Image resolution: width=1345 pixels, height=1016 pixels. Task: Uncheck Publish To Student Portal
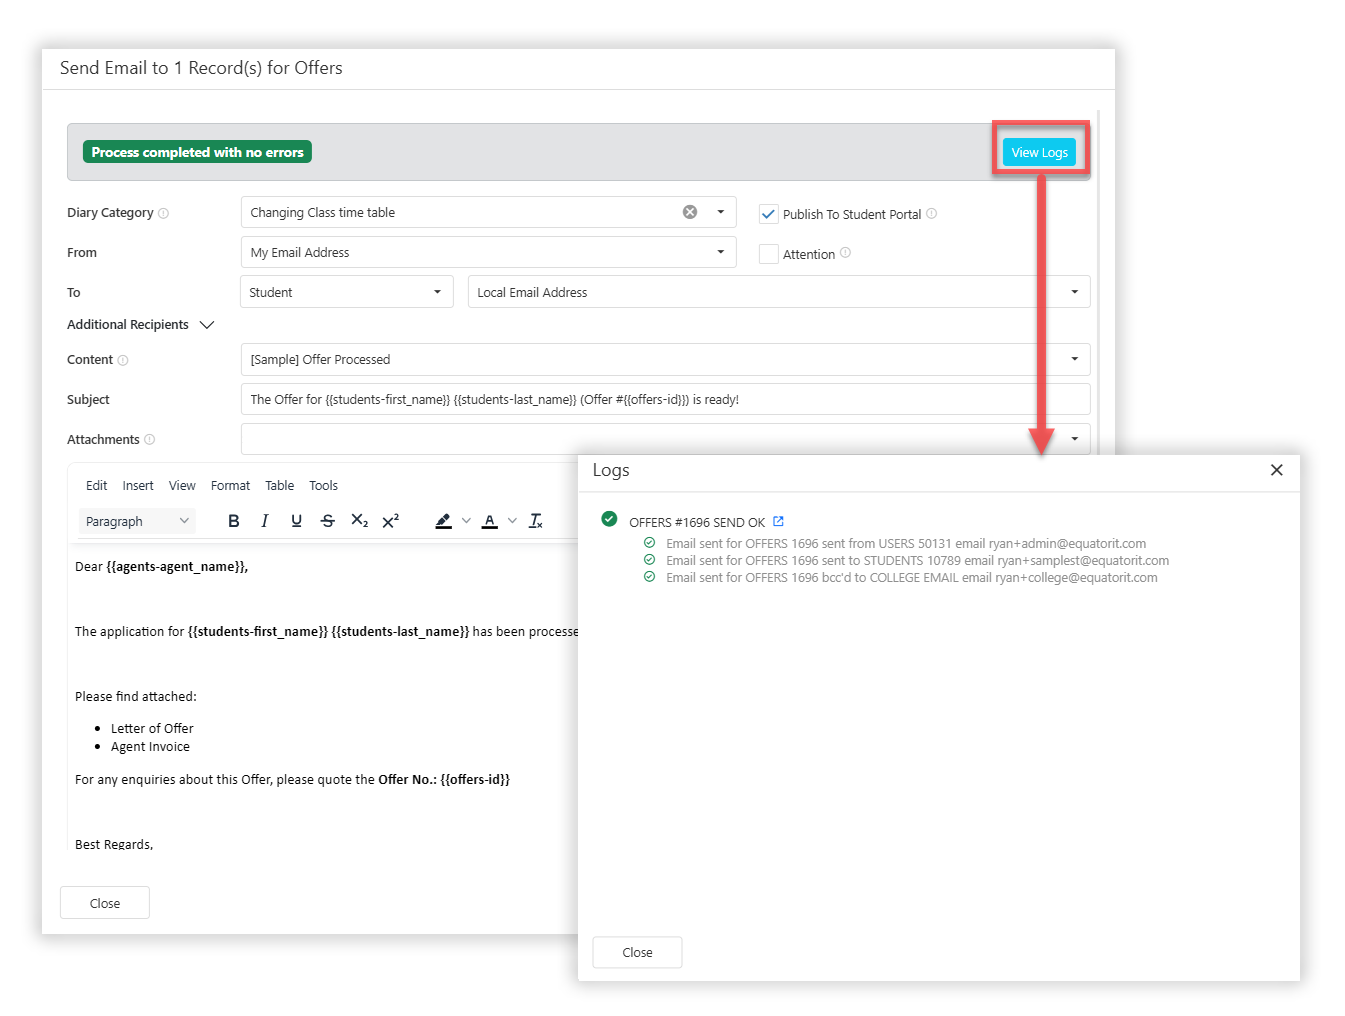point(768,214)
